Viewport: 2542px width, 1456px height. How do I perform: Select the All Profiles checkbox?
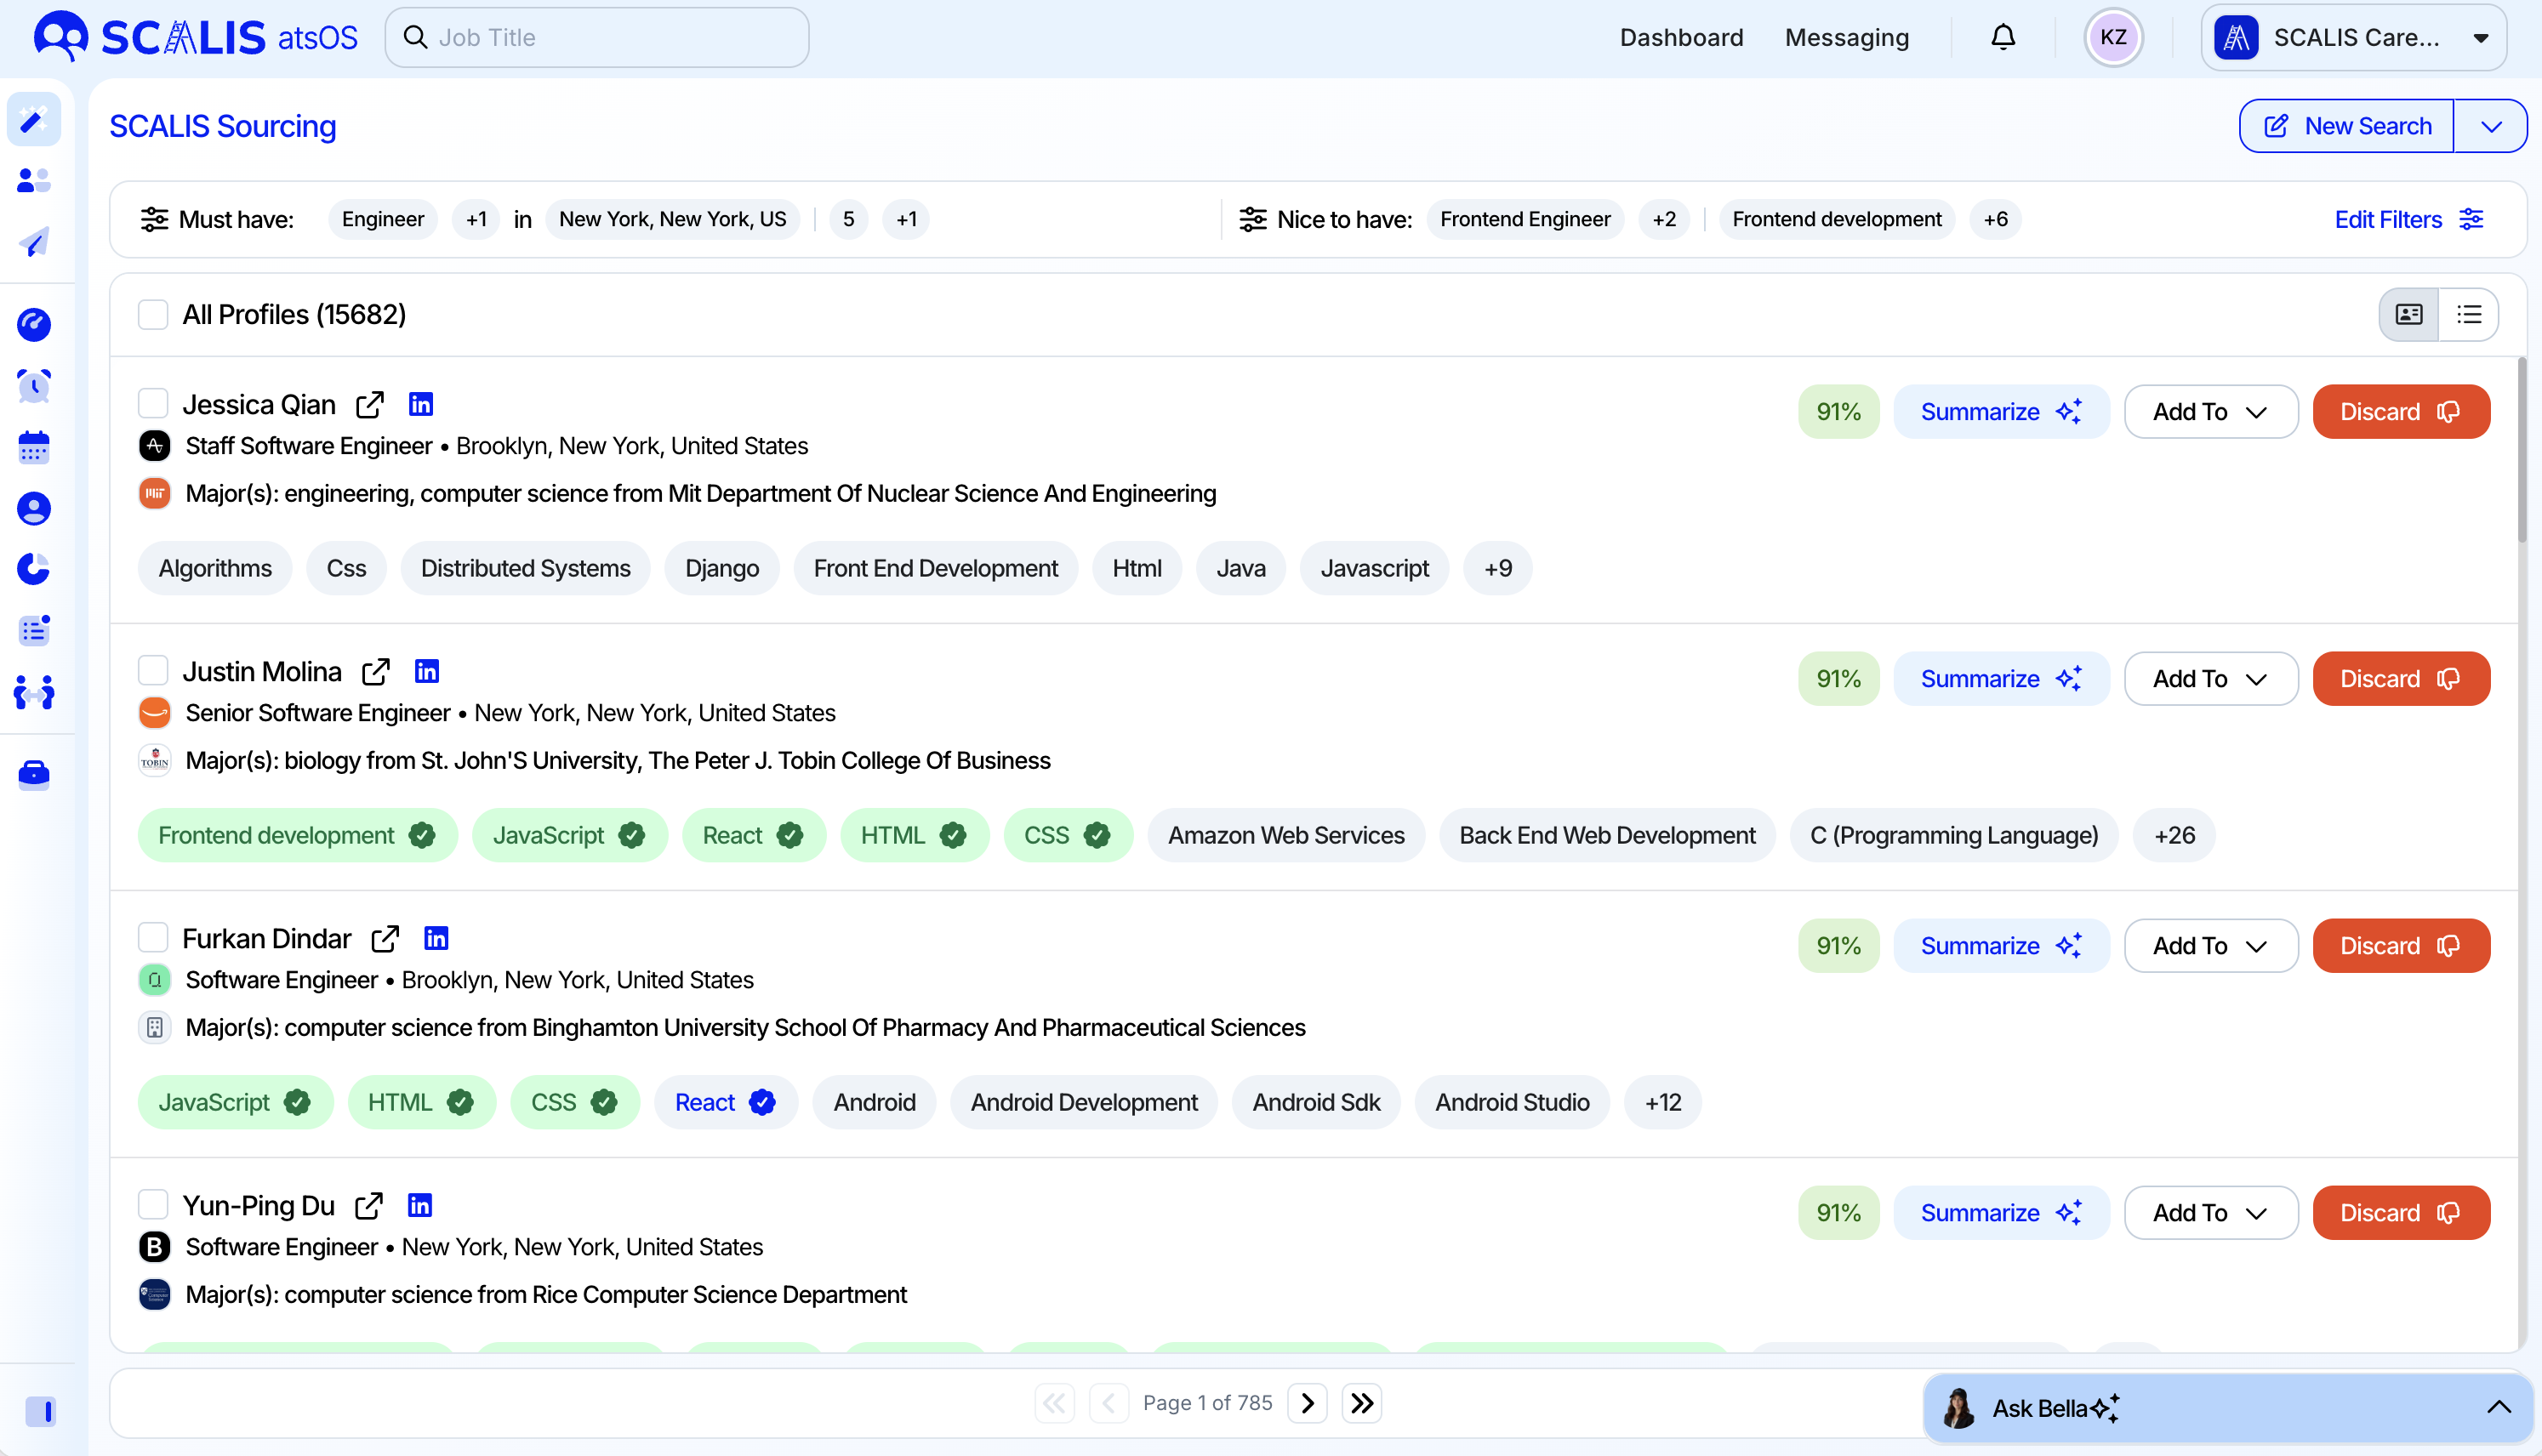(x=153, y=315)
